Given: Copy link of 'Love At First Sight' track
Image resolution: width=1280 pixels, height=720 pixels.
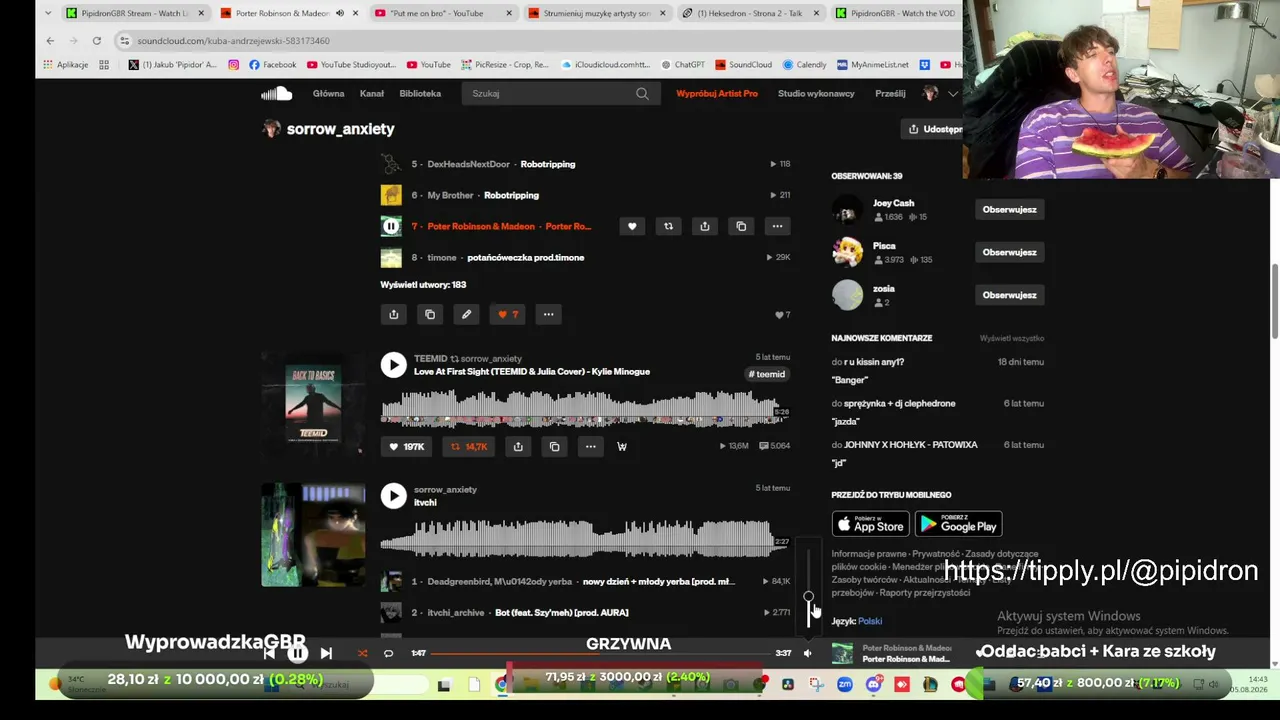Looking at the screenshot, I should (x=554, y=447).
